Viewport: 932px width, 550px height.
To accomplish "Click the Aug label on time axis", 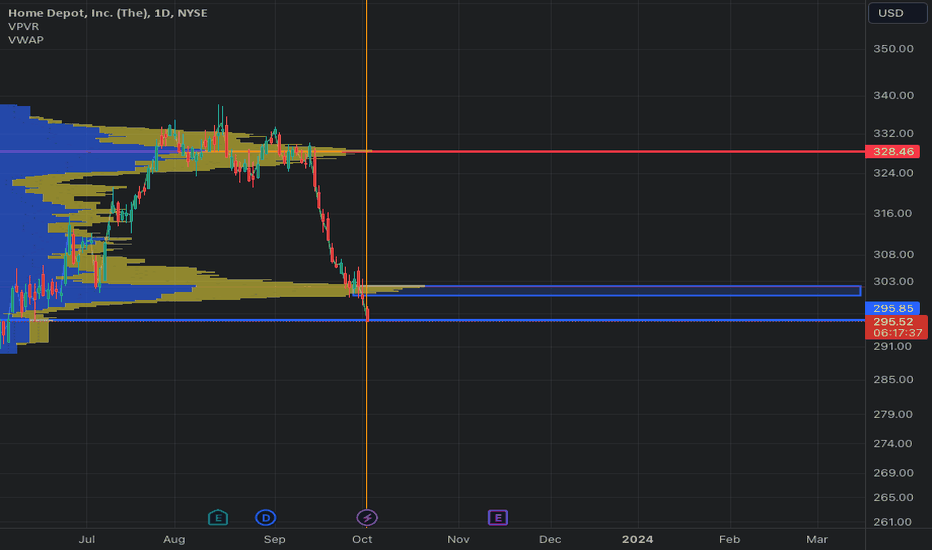I will pyautogui.click(x=174, y=539).
